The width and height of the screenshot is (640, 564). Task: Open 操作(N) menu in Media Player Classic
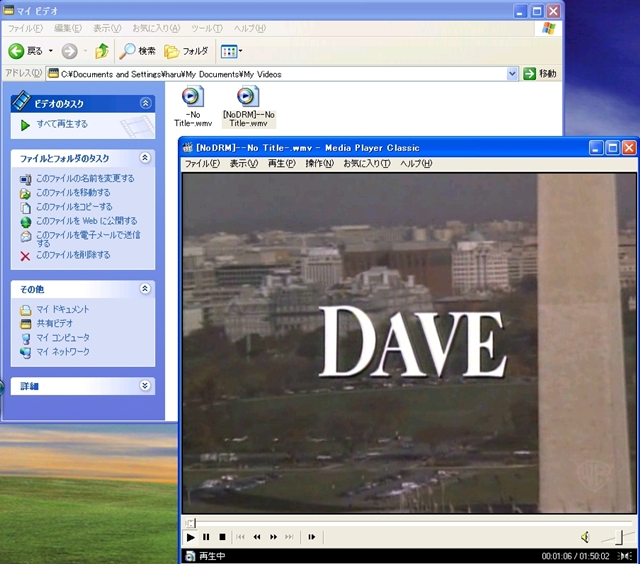click(x=320, y=164)
